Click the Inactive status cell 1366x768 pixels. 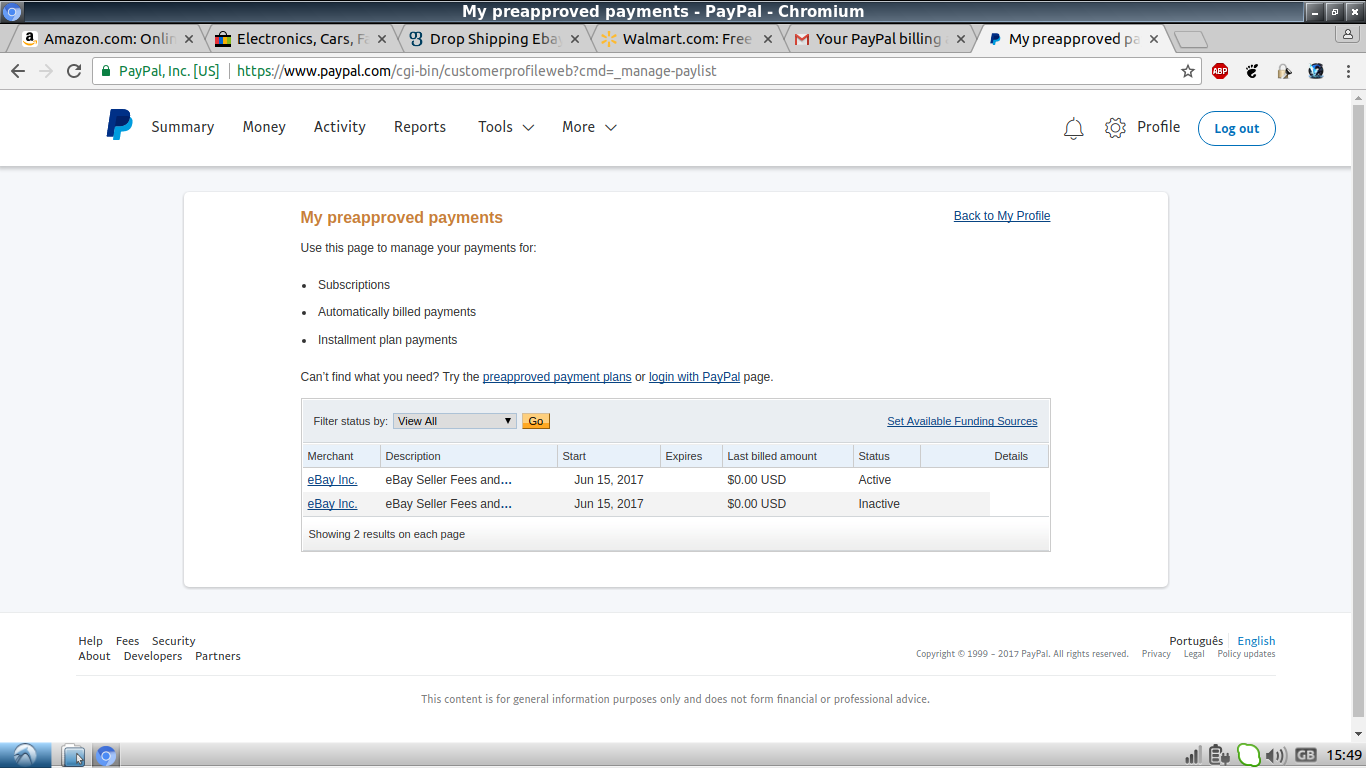879,504
